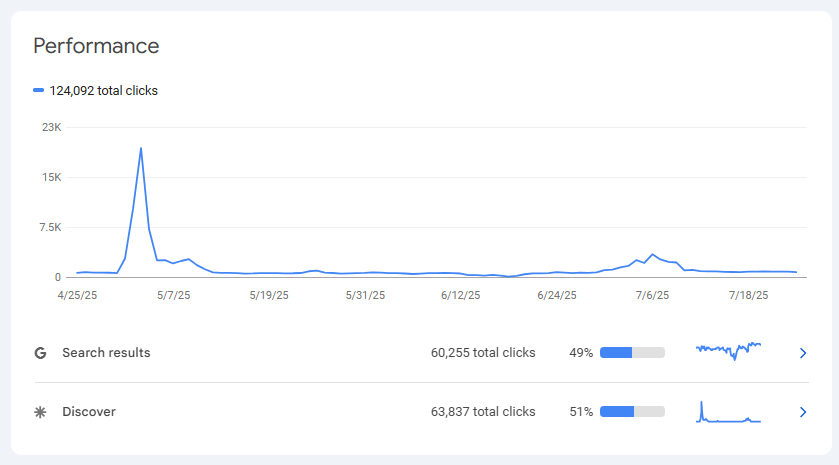Viewport: 839px width, 465px height.
Task: Expand Discover report using its right chevron
Action: 802,412
